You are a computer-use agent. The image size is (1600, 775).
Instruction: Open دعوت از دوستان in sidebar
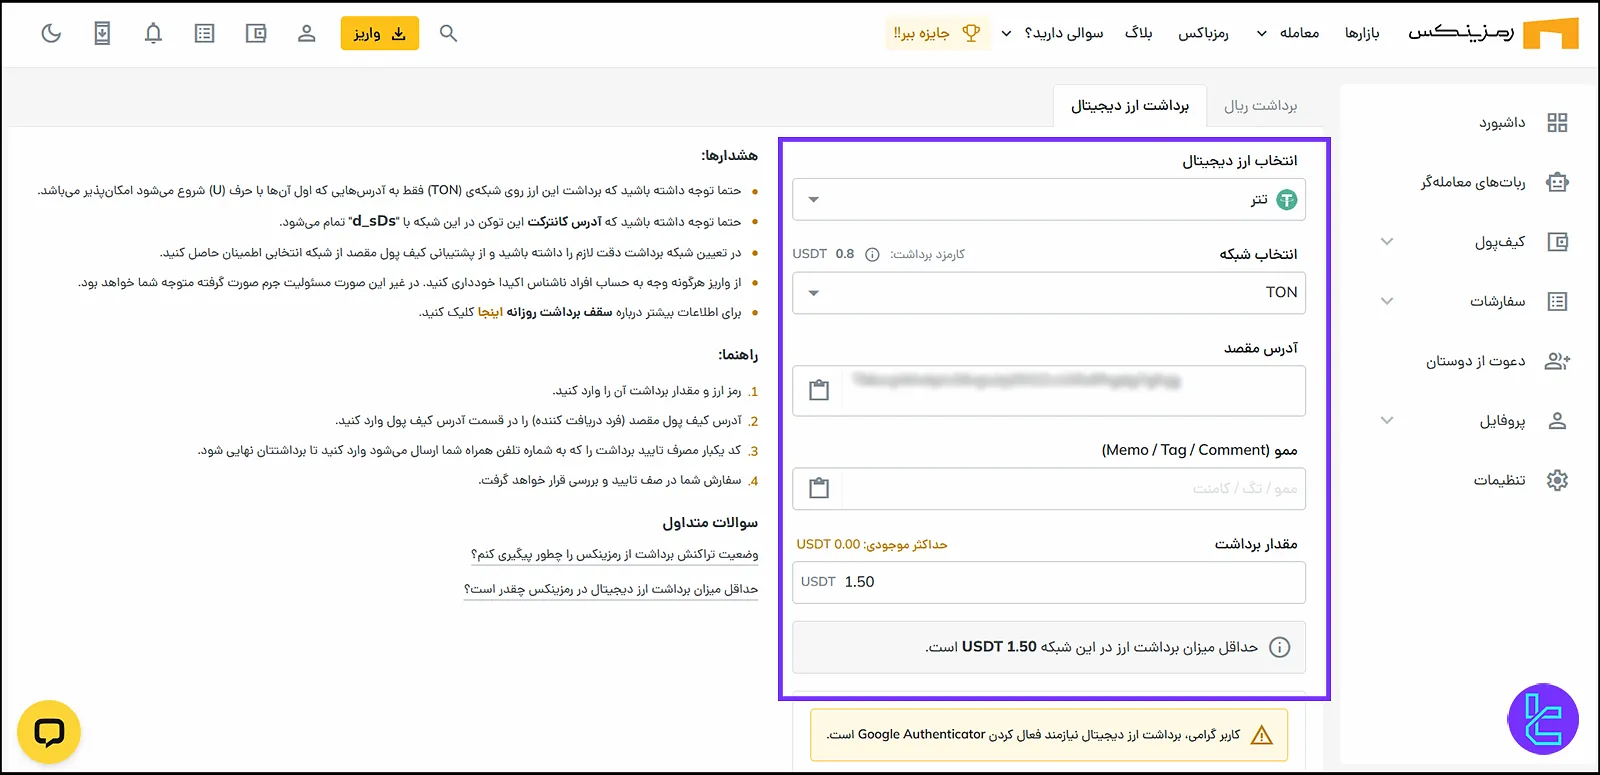point(1475,361)
